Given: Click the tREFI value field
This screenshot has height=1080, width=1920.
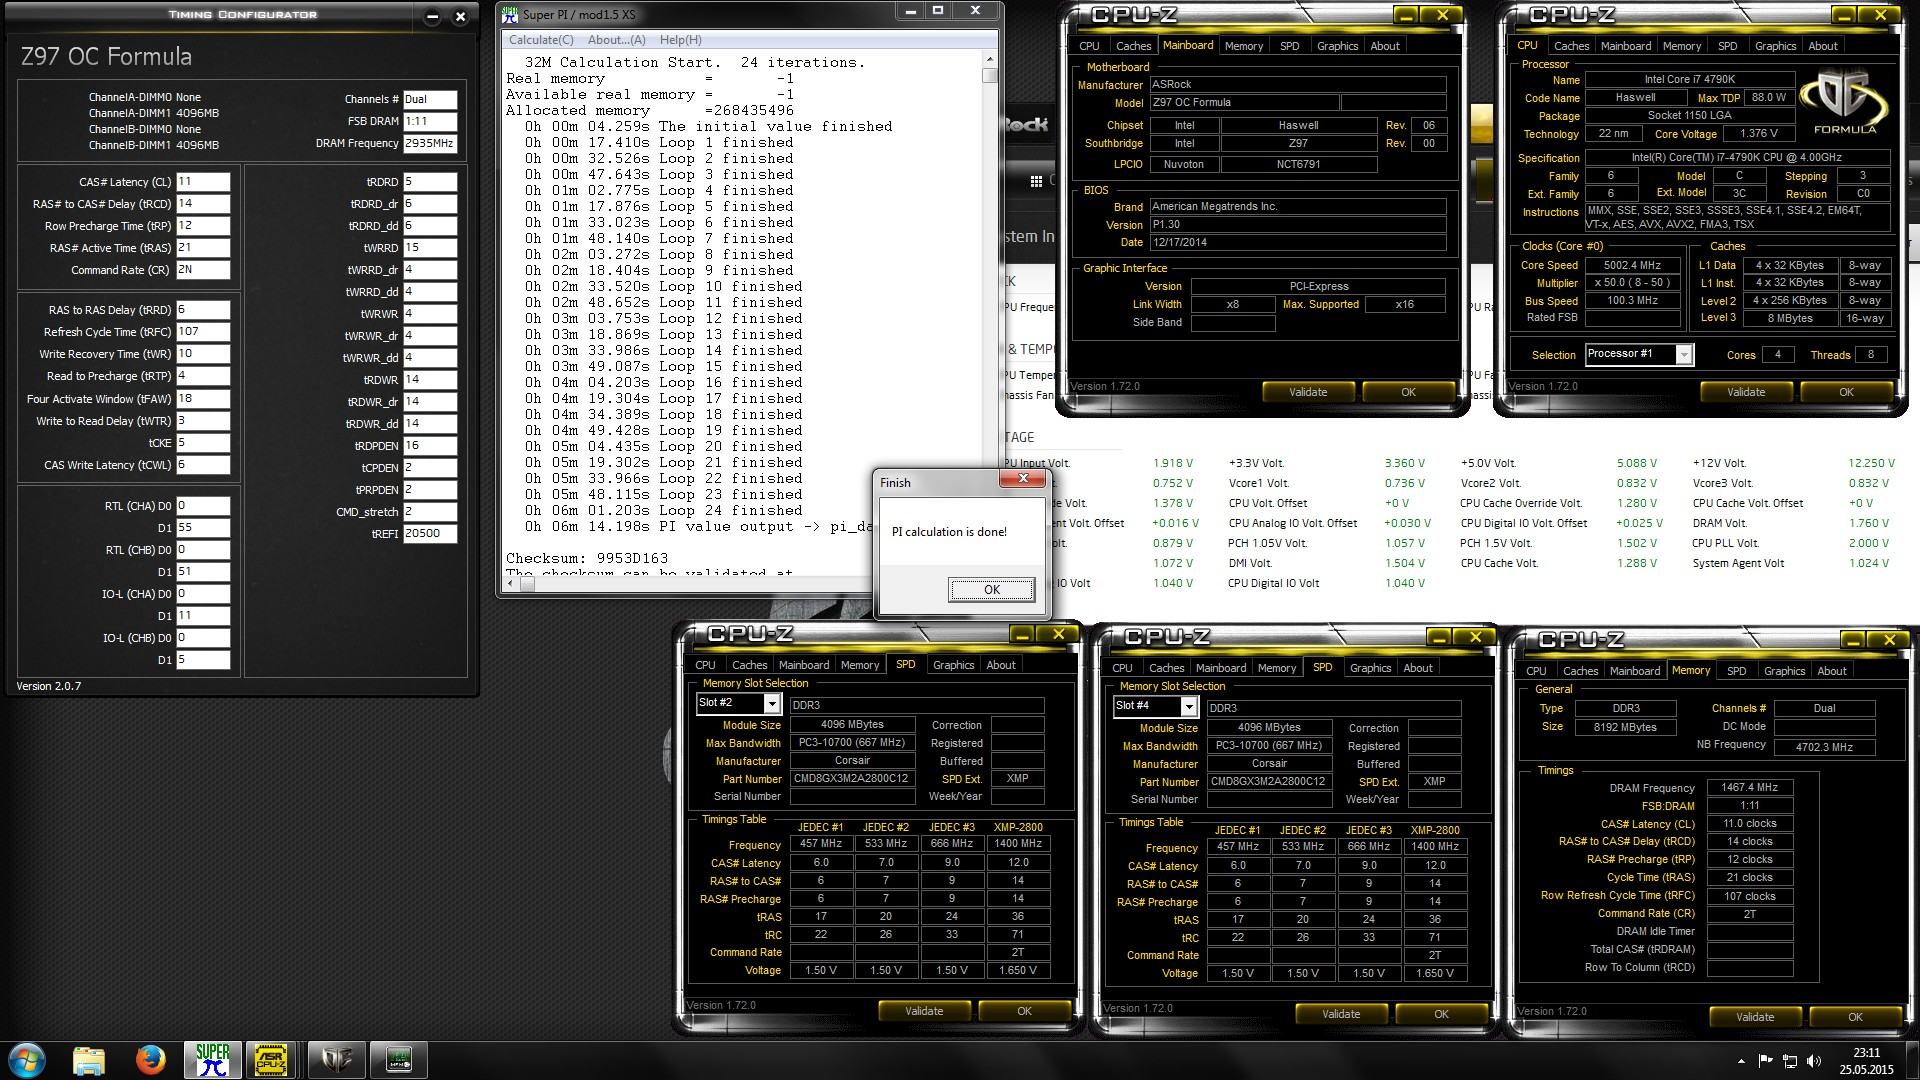Looking at the screenshot, I should (430, 534).
